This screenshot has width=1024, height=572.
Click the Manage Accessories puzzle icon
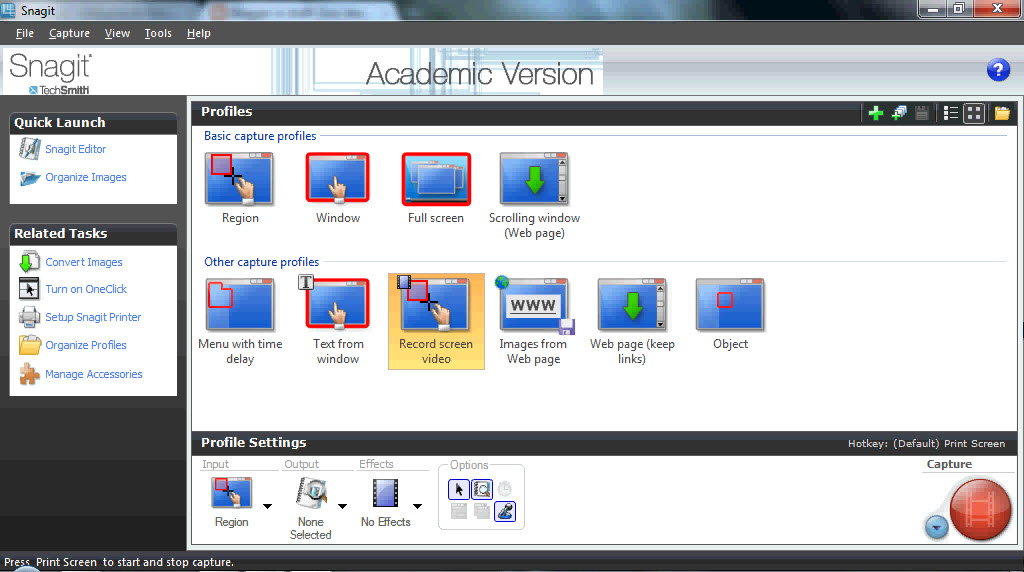pyautogui.click(x=29, y=374)
